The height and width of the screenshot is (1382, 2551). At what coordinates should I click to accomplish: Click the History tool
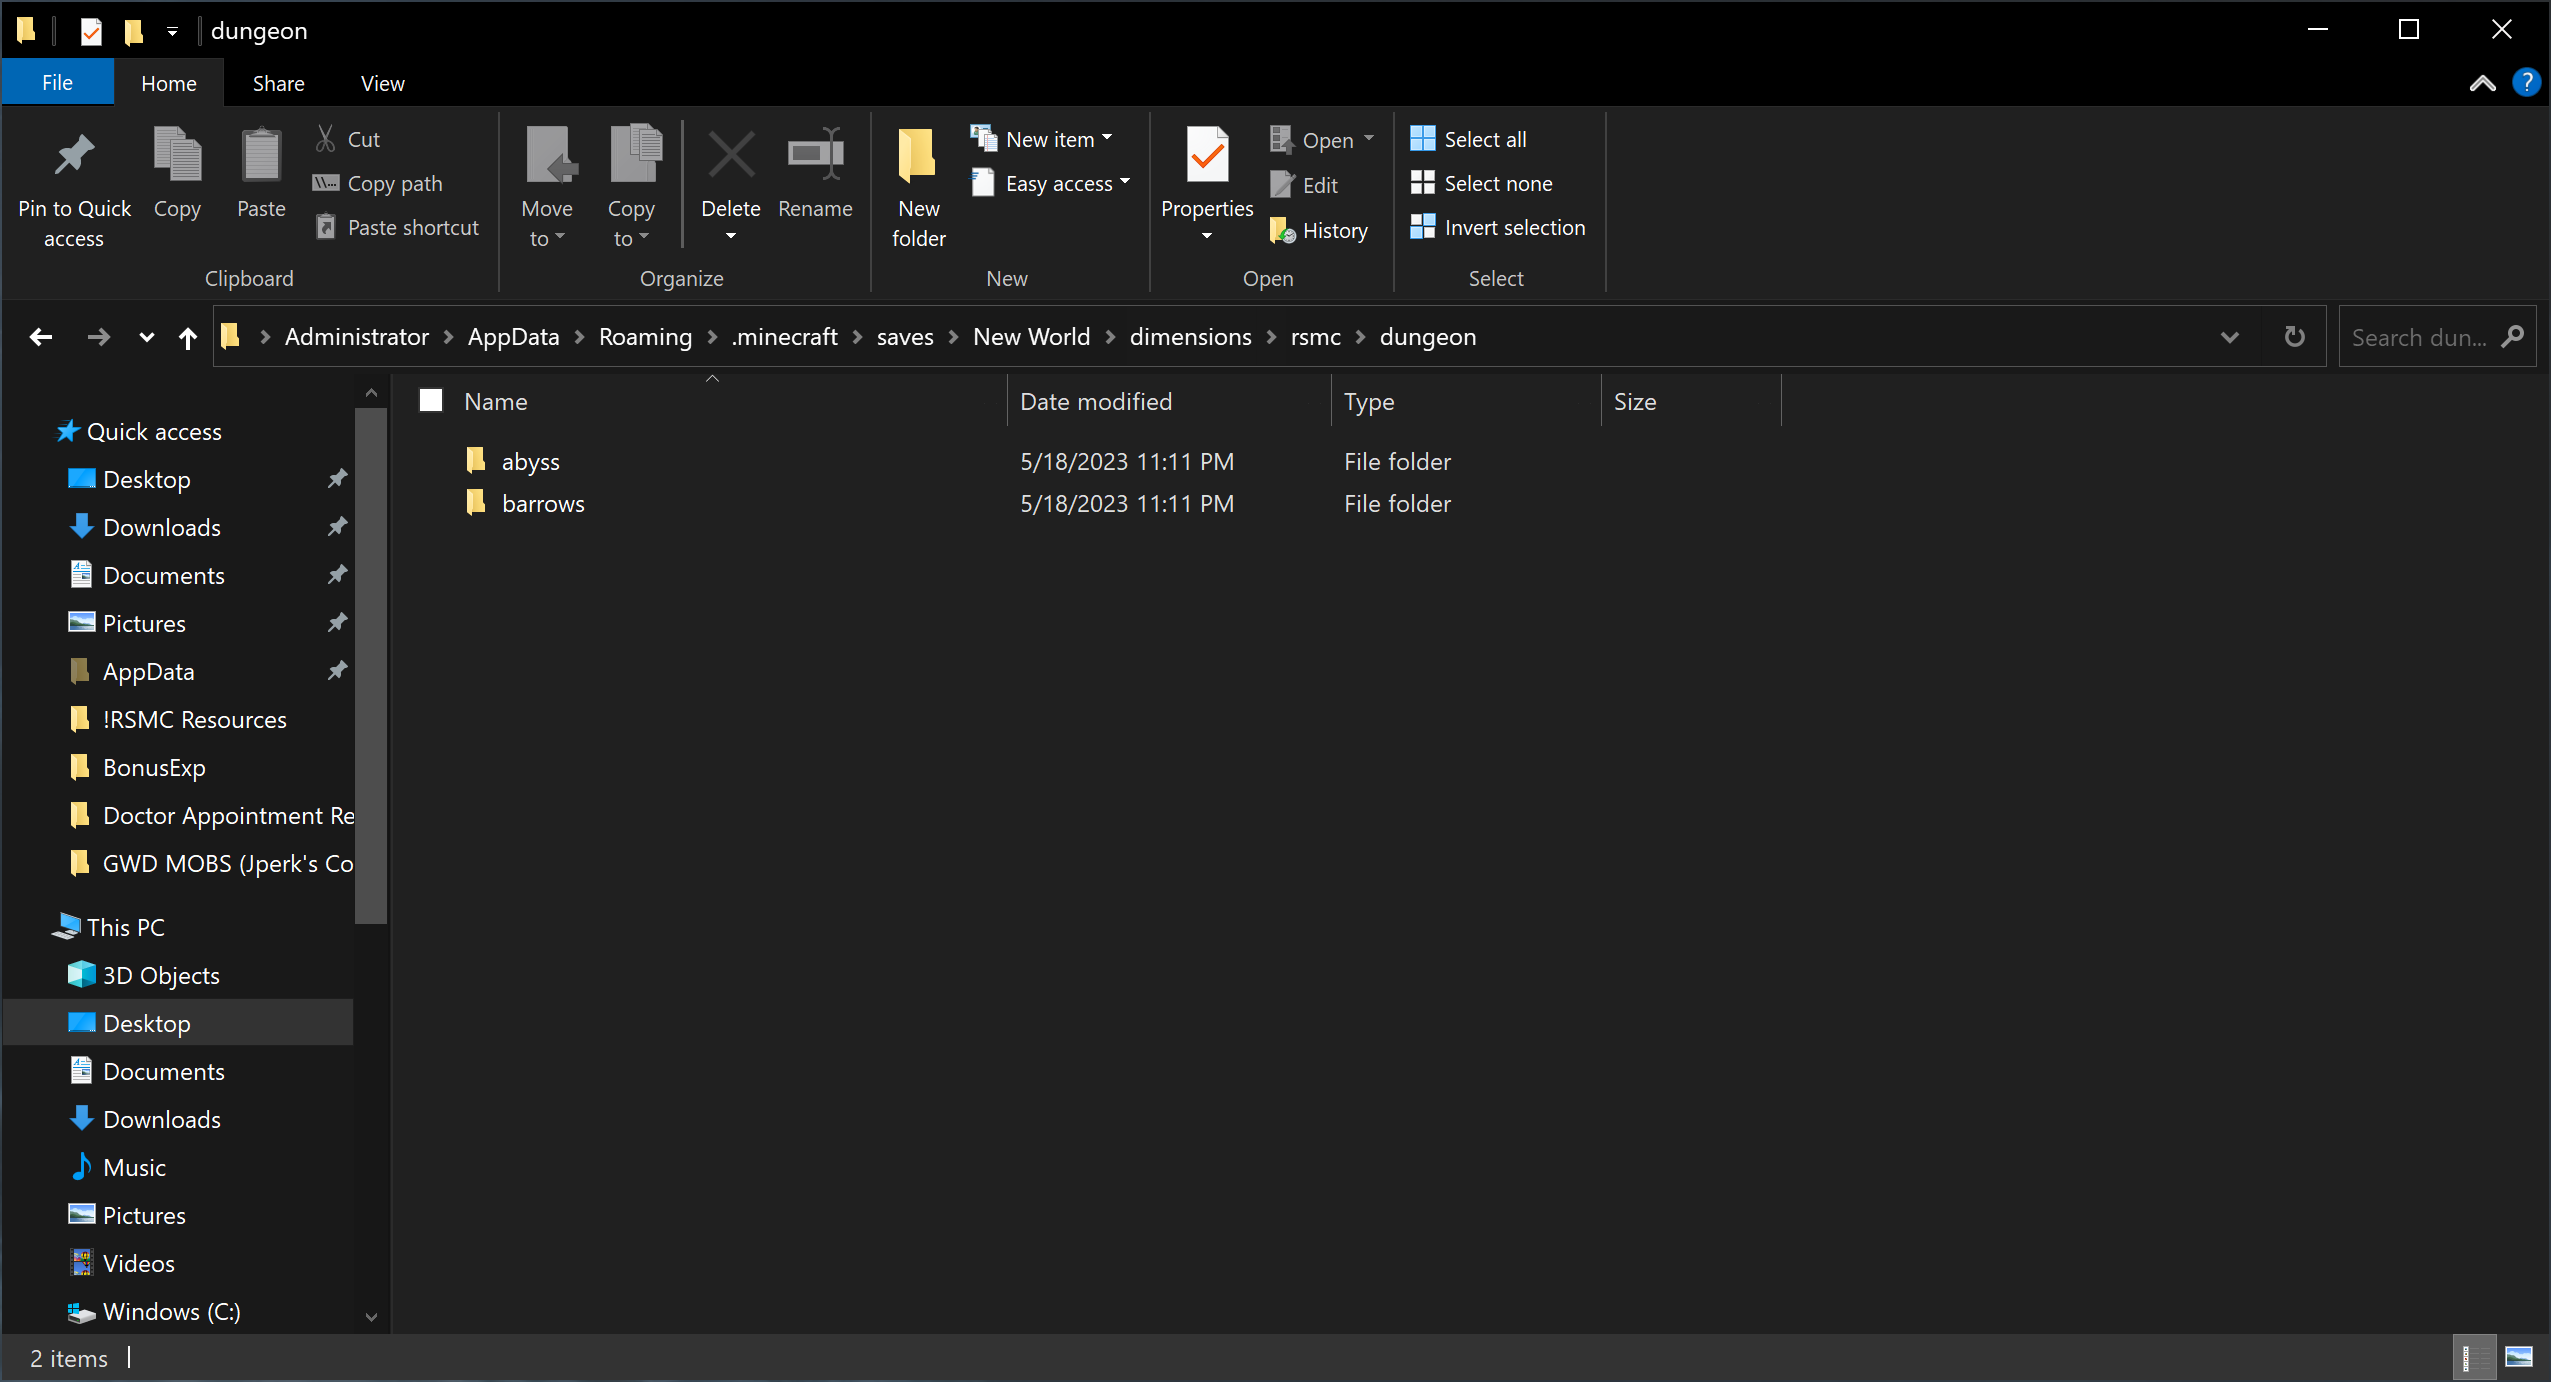point(1319,230)
